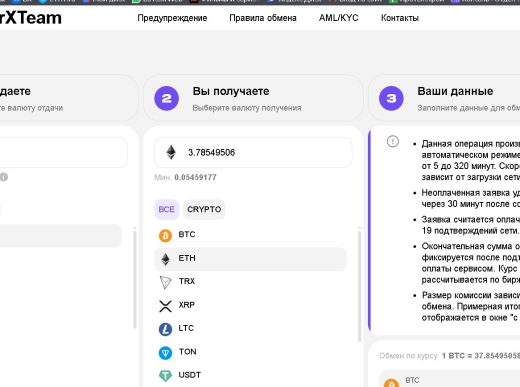Image resolution: width=520 pixels, height=387 pixels.
Task: Click the info exclamation icon in notice panel
Action: point(393,141)
